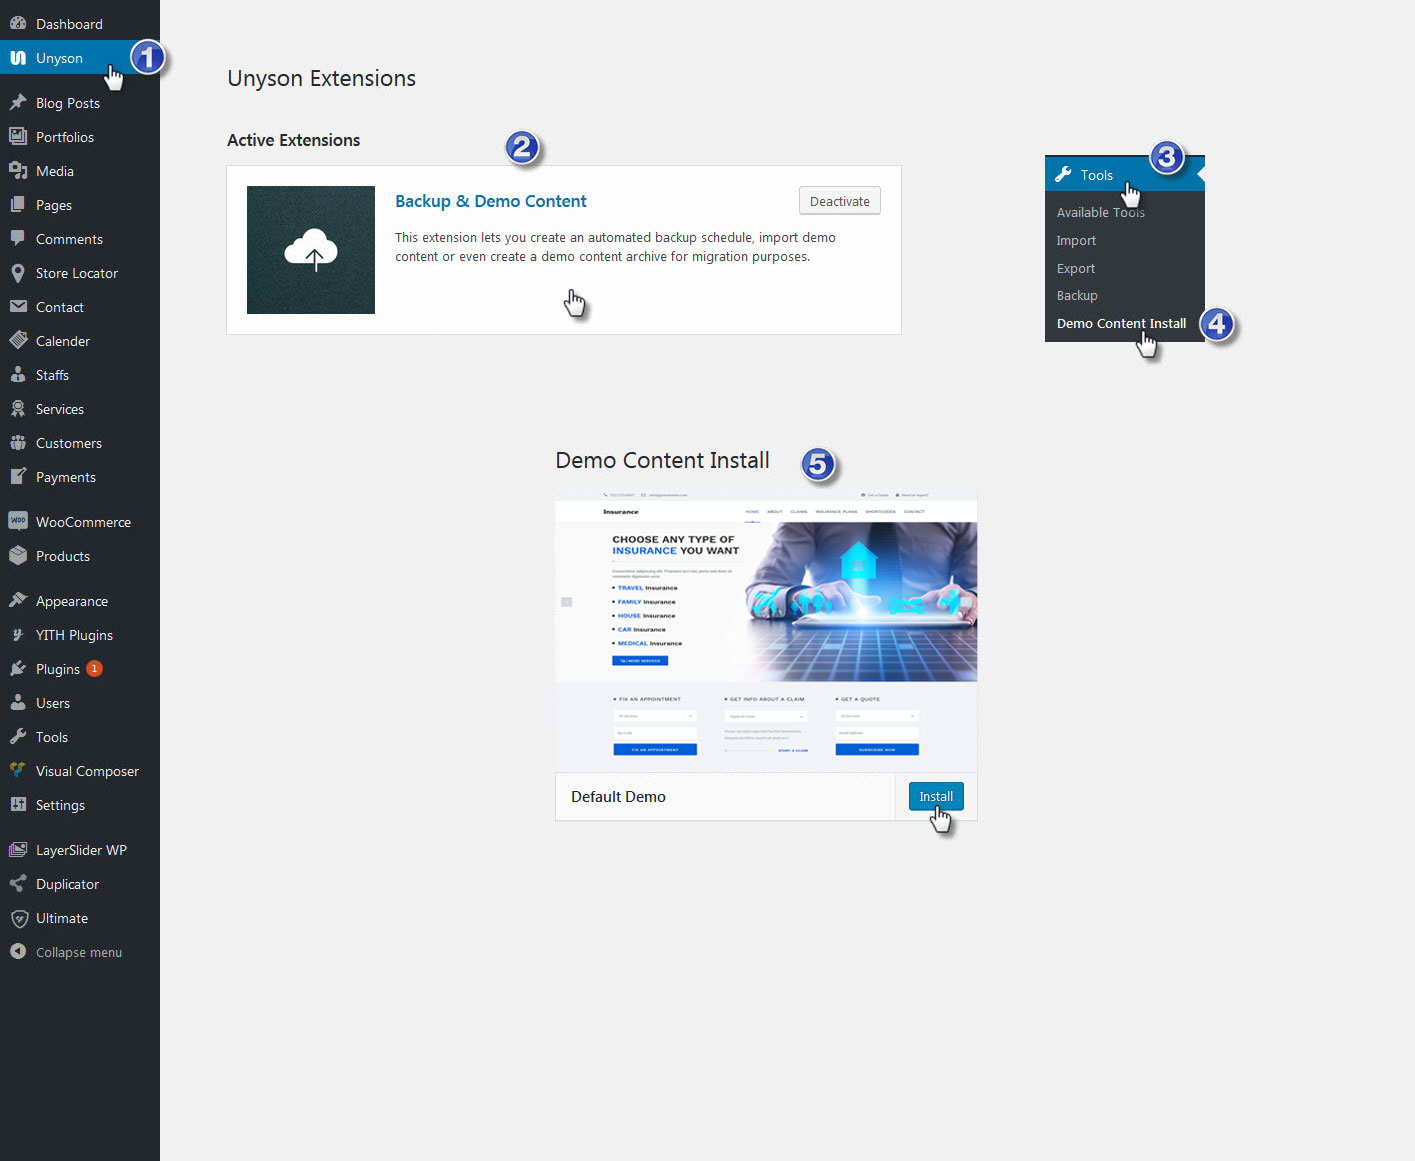Click the Visual Composer icon
This screenshot has height=1161, width=1415.
(x=18, y=771)
